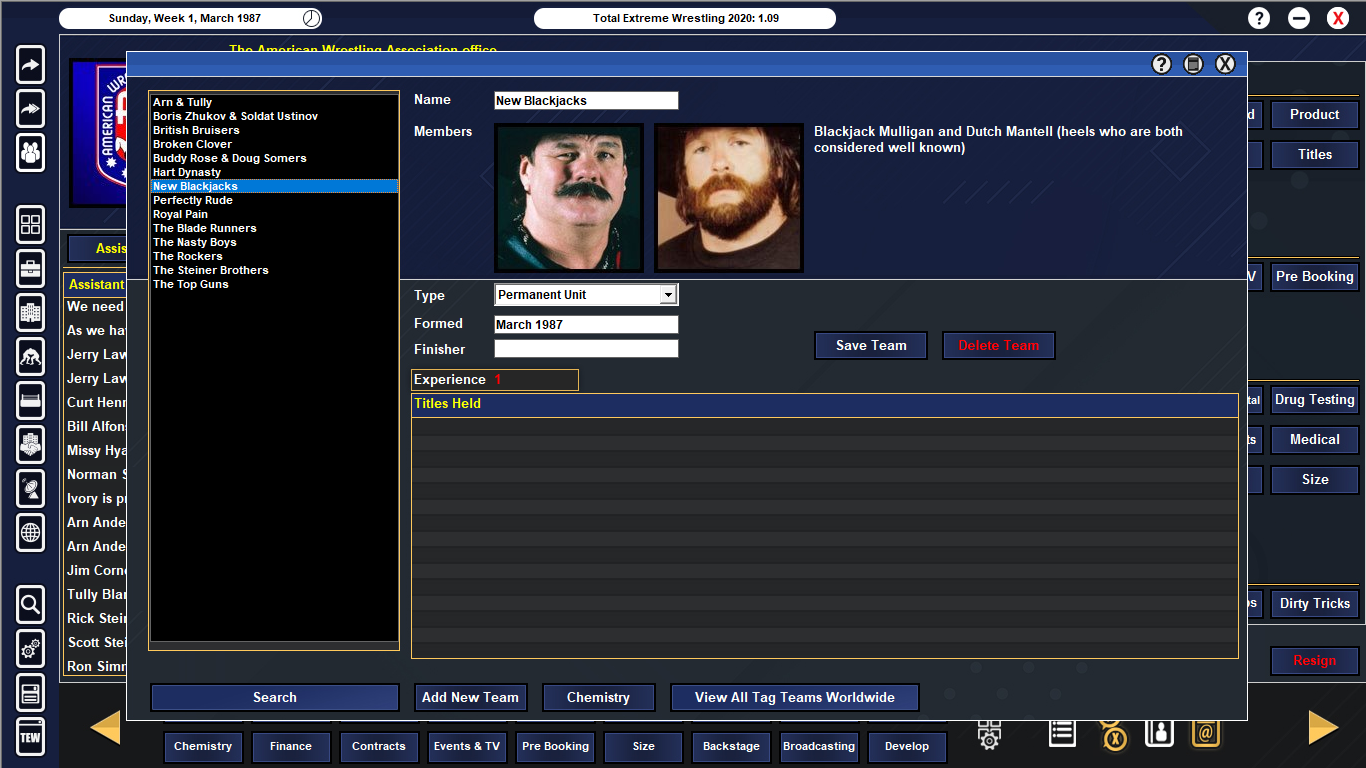The height and width of the screenshot is (768, 1366).
Task: Click the Dirty Tricks button in the office window
Action: pyautogui.click(x=1314, y=603)
